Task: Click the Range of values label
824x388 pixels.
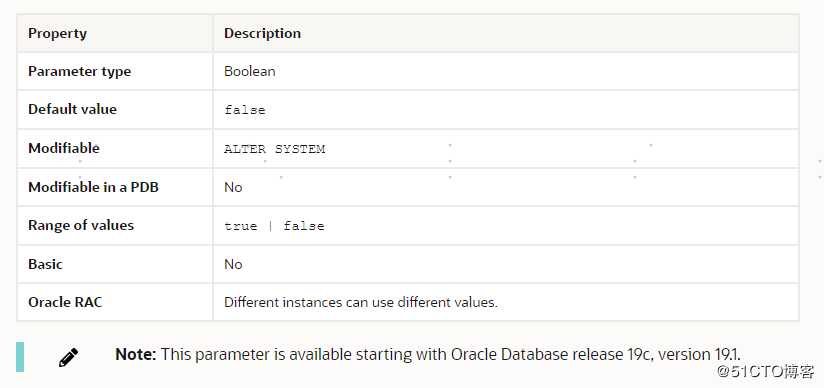Action: pos(81,226)
